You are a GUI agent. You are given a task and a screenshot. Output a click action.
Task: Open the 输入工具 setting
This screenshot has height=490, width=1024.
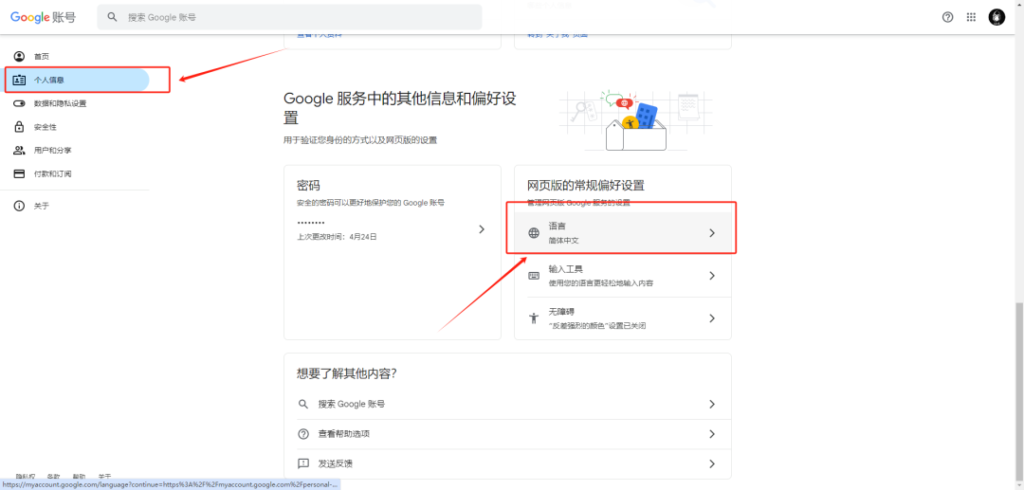pyautogui.click(x=622, y=276)
